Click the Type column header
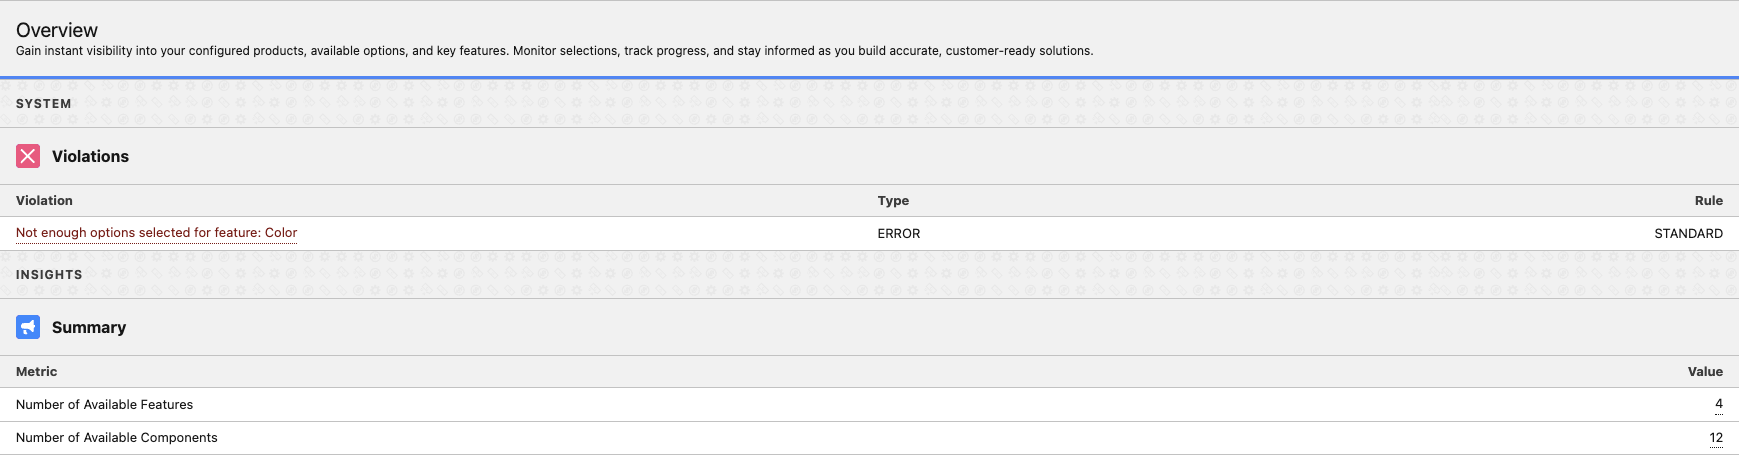 tap(893, 200)
